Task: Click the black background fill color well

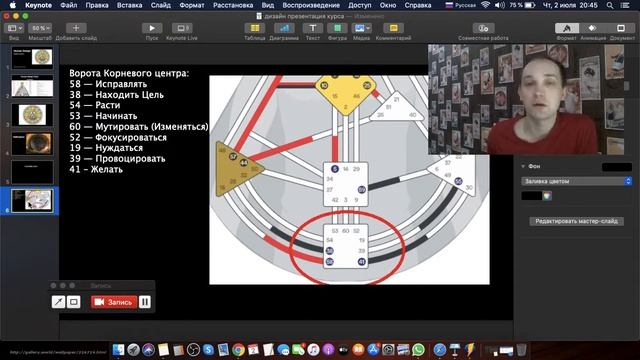Action: (532, 196)
